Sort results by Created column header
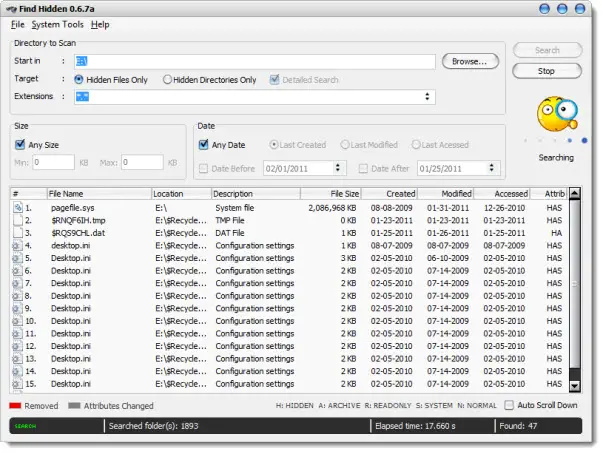 pos(389,194)
